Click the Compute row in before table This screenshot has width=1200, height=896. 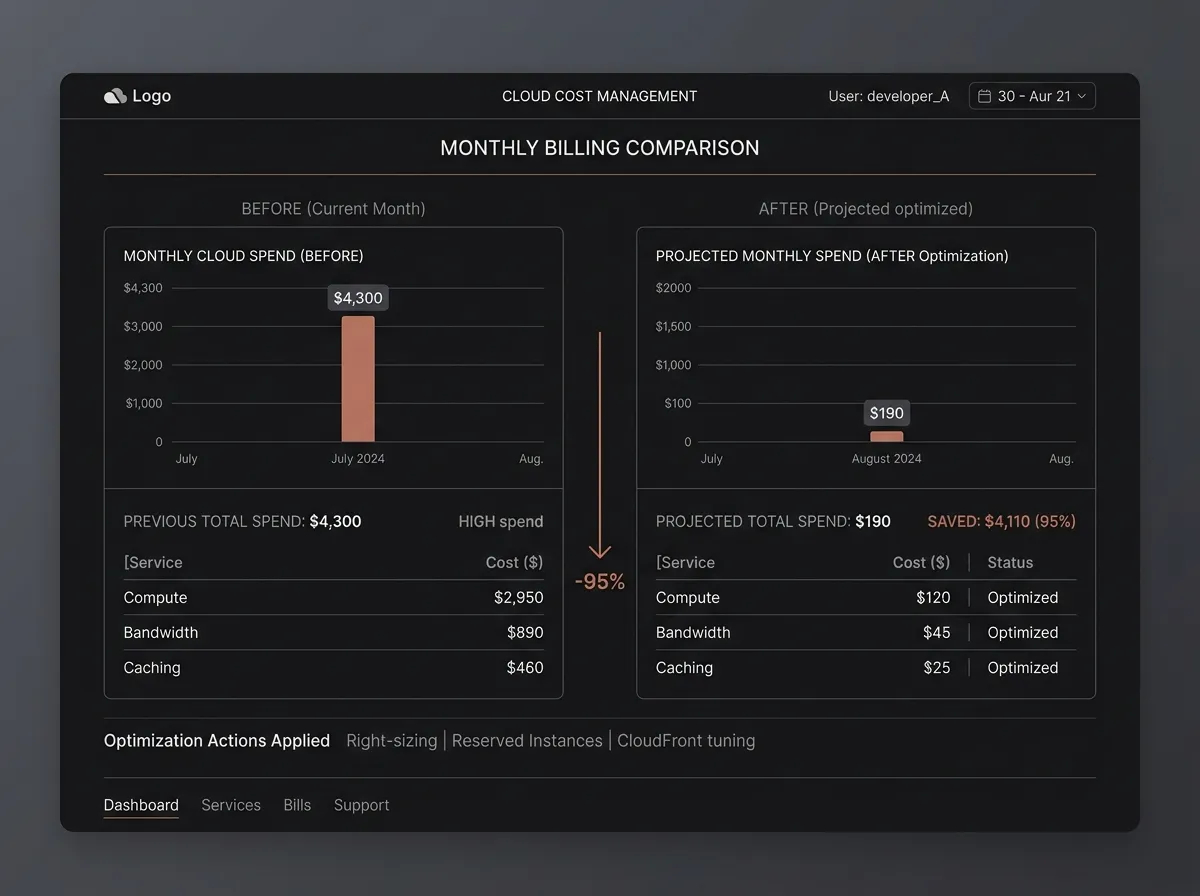point(334,598)
